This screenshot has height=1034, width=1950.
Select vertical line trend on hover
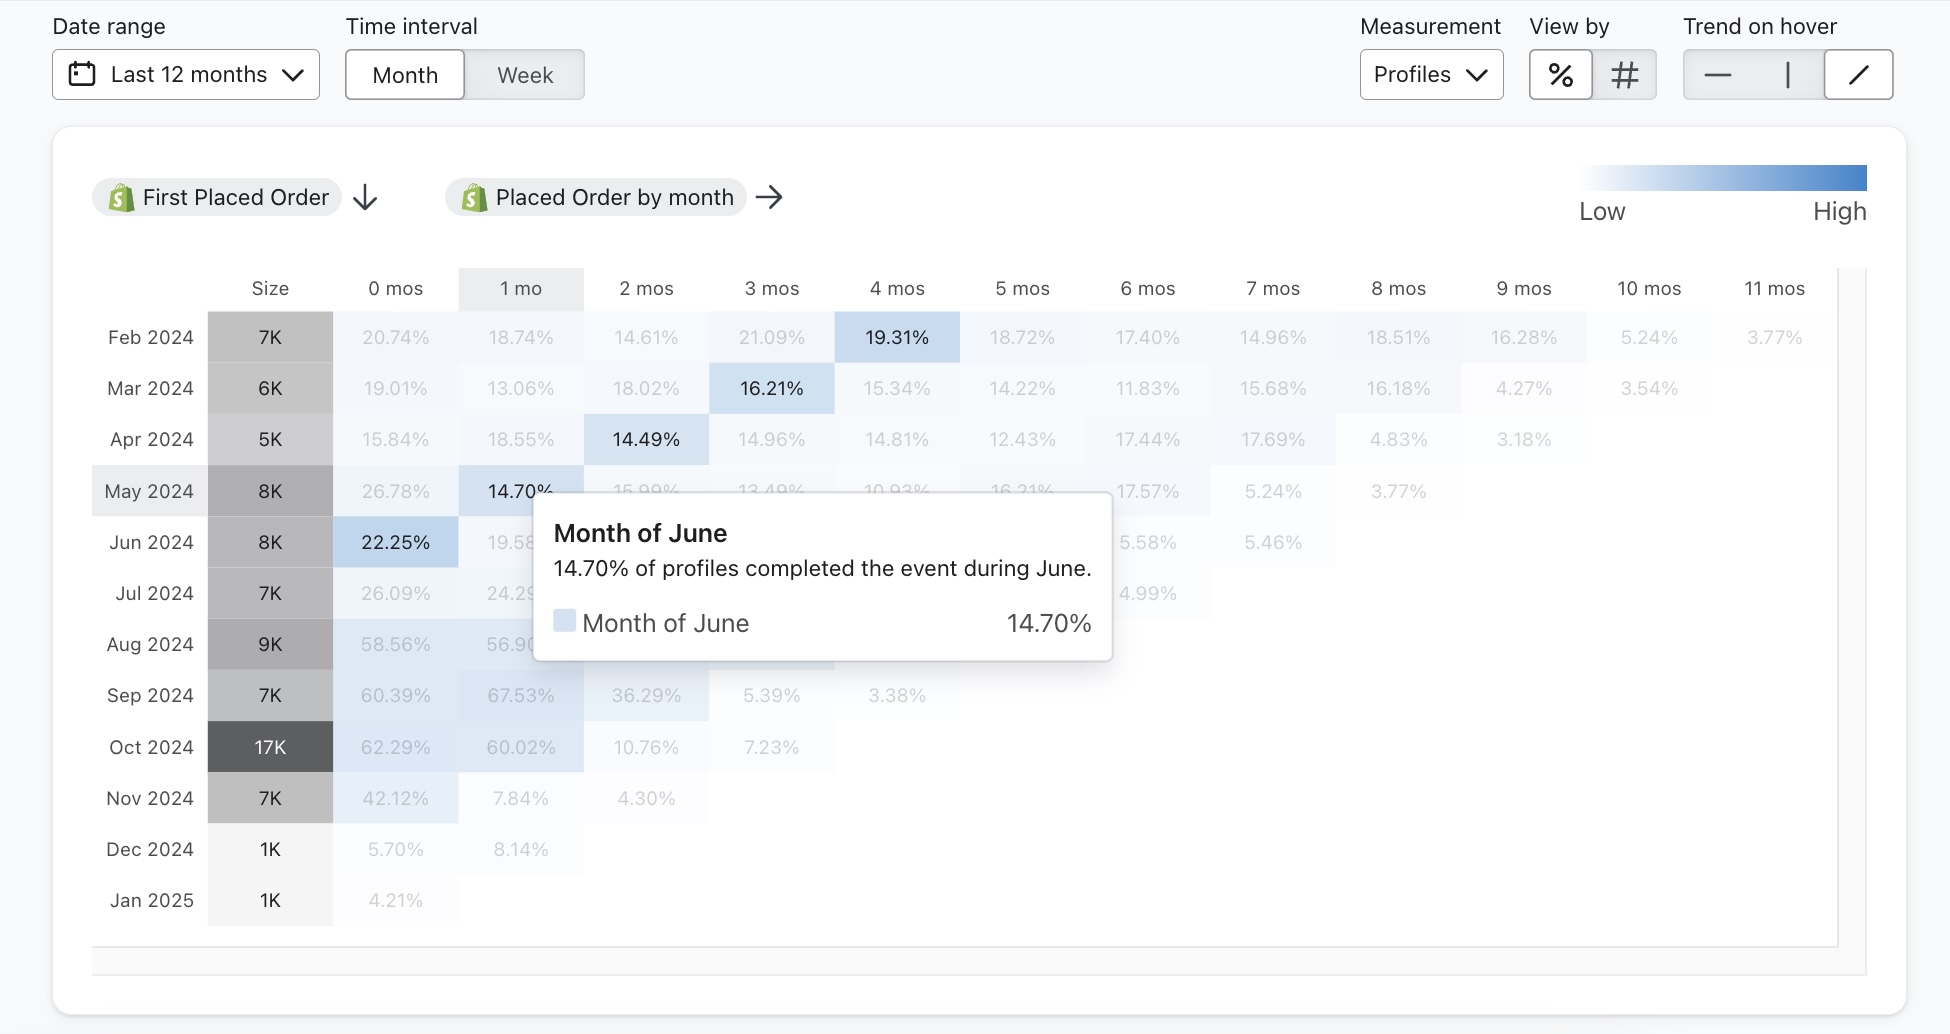[x=1787, y=75]
